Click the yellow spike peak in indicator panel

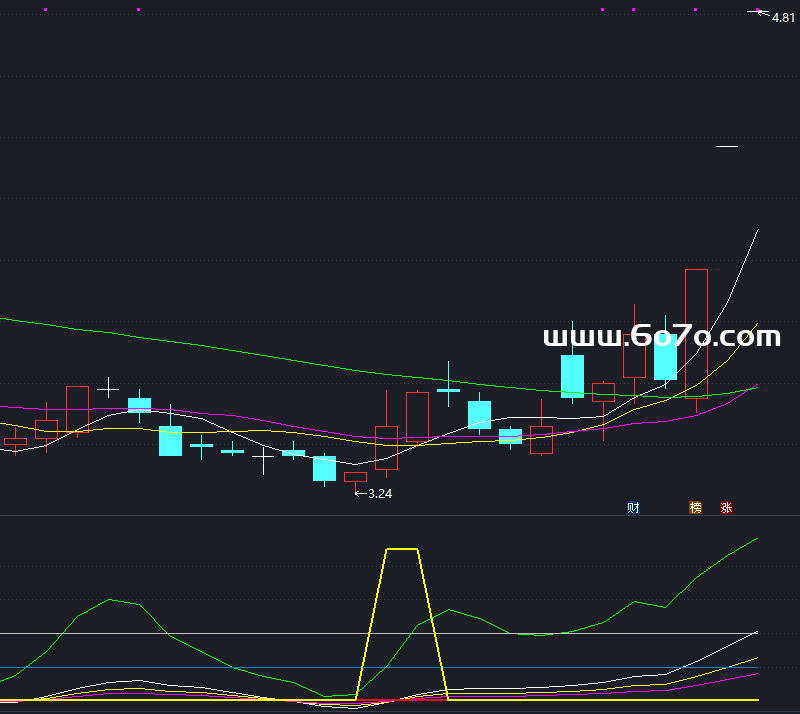pos(403,549)
